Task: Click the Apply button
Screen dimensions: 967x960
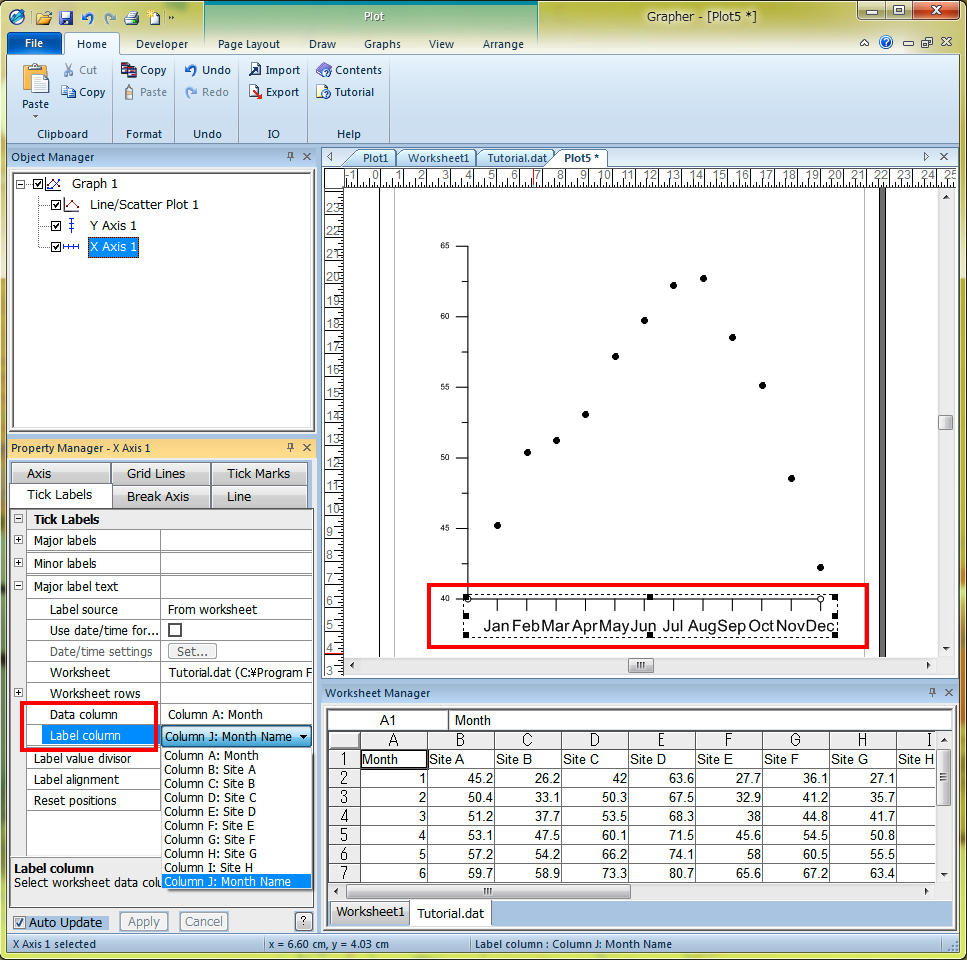Action: point(144,921)
